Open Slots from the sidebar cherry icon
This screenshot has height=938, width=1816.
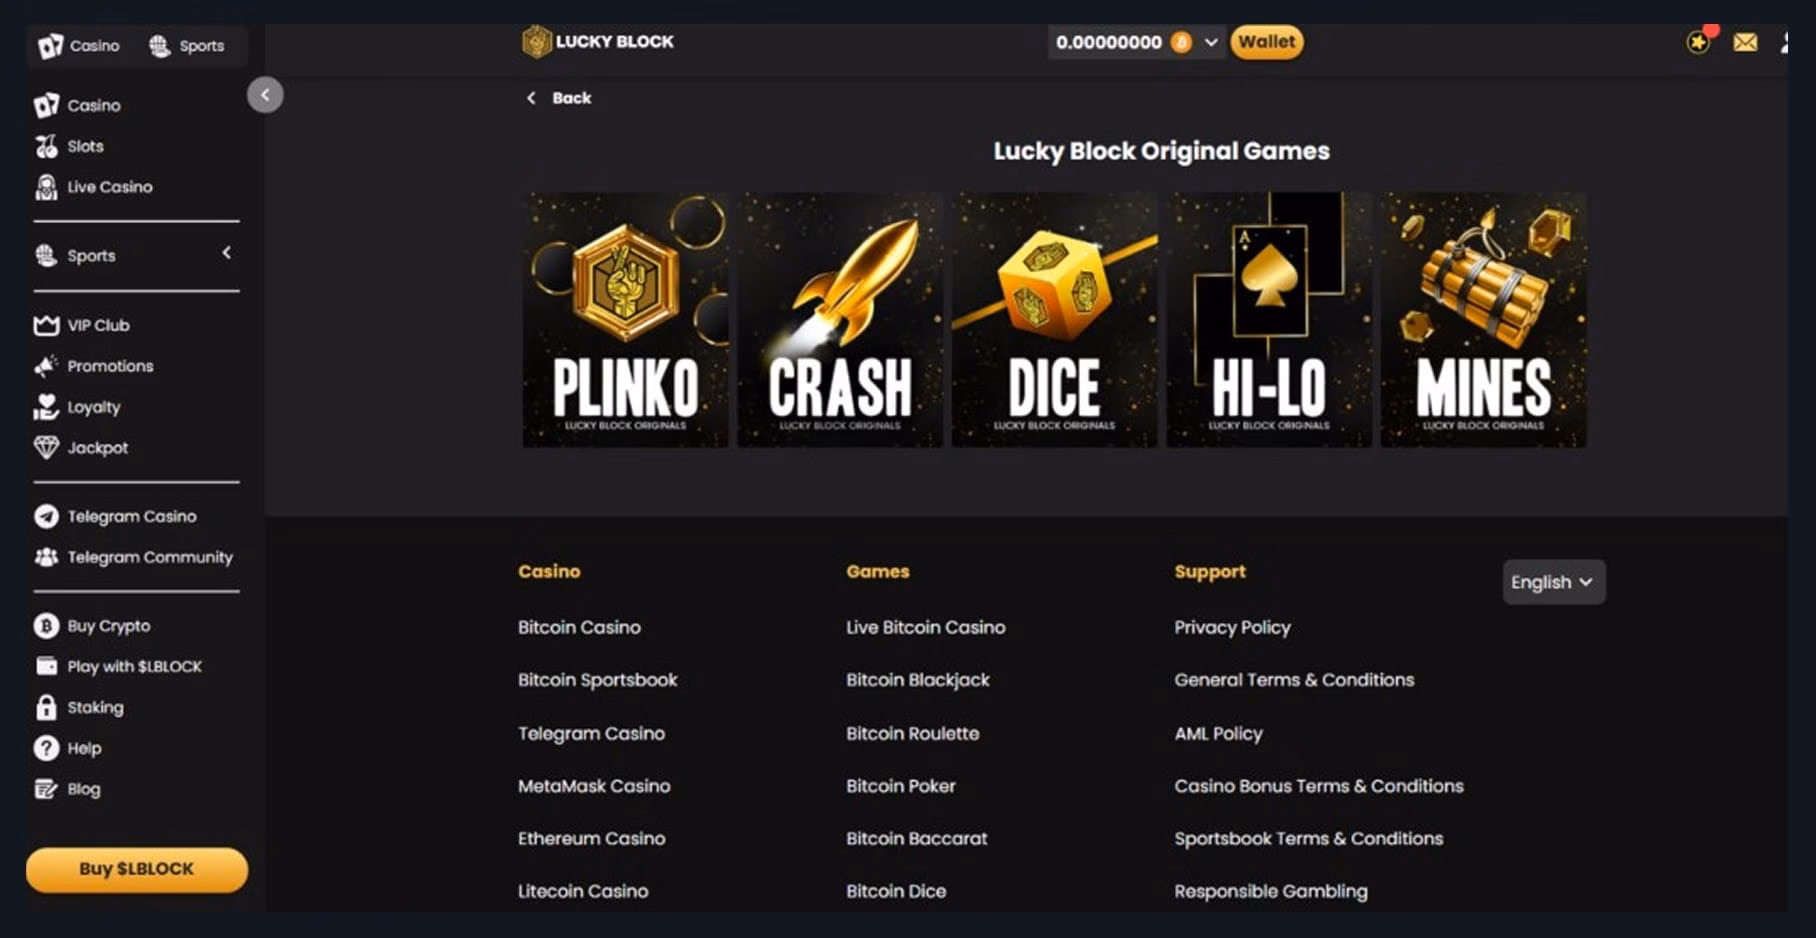point(47,146)
